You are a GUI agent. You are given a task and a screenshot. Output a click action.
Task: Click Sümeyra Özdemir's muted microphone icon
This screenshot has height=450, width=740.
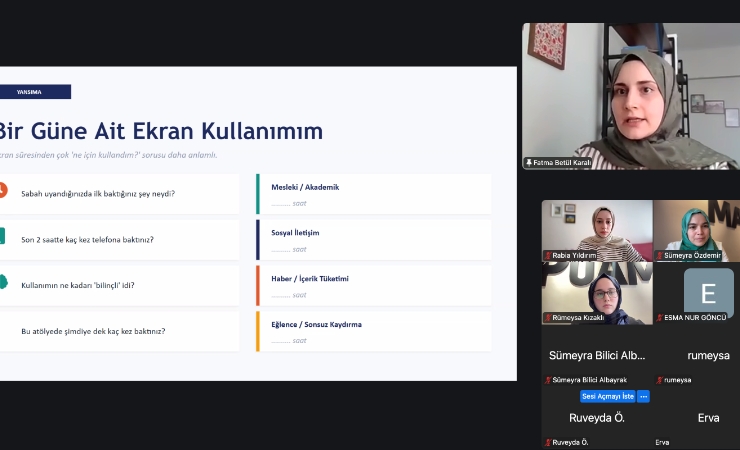[x=659, y=255]
